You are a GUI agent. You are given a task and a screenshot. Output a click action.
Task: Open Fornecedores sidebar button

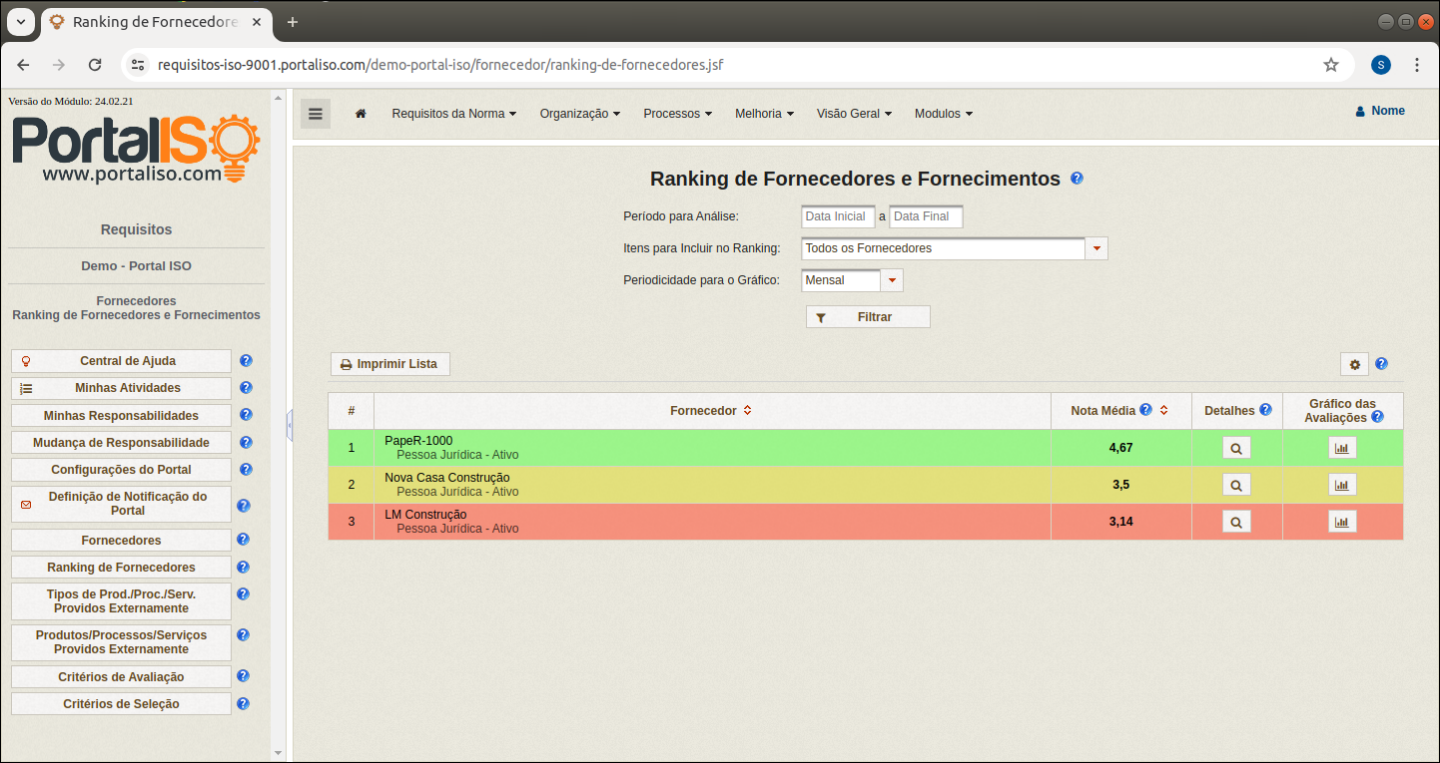pyautogui.click(x=121, y=540)
